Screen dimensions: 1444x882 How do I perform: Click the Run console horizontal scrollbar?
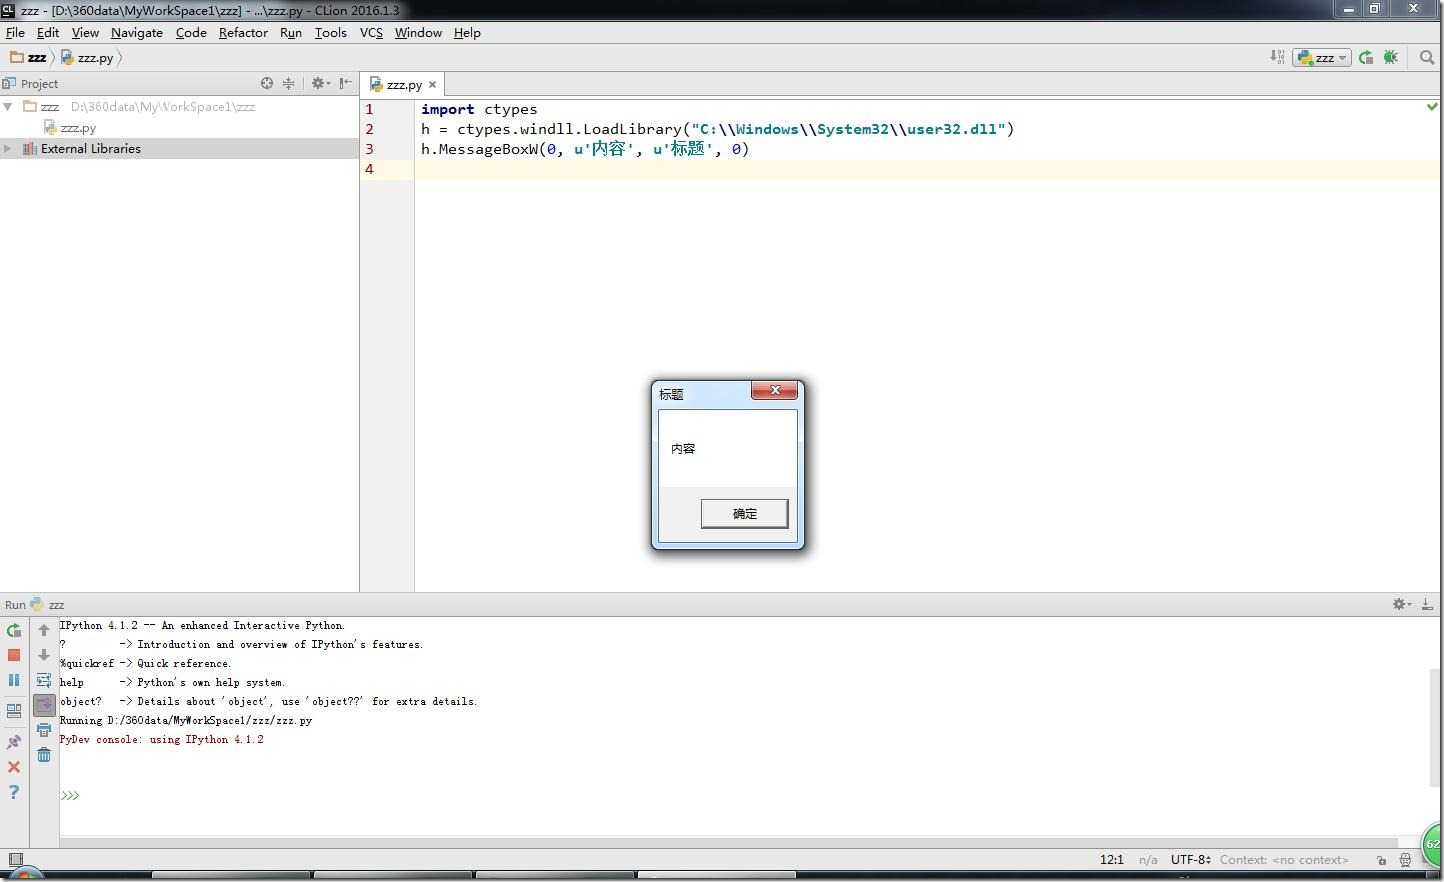pos(728,843)
